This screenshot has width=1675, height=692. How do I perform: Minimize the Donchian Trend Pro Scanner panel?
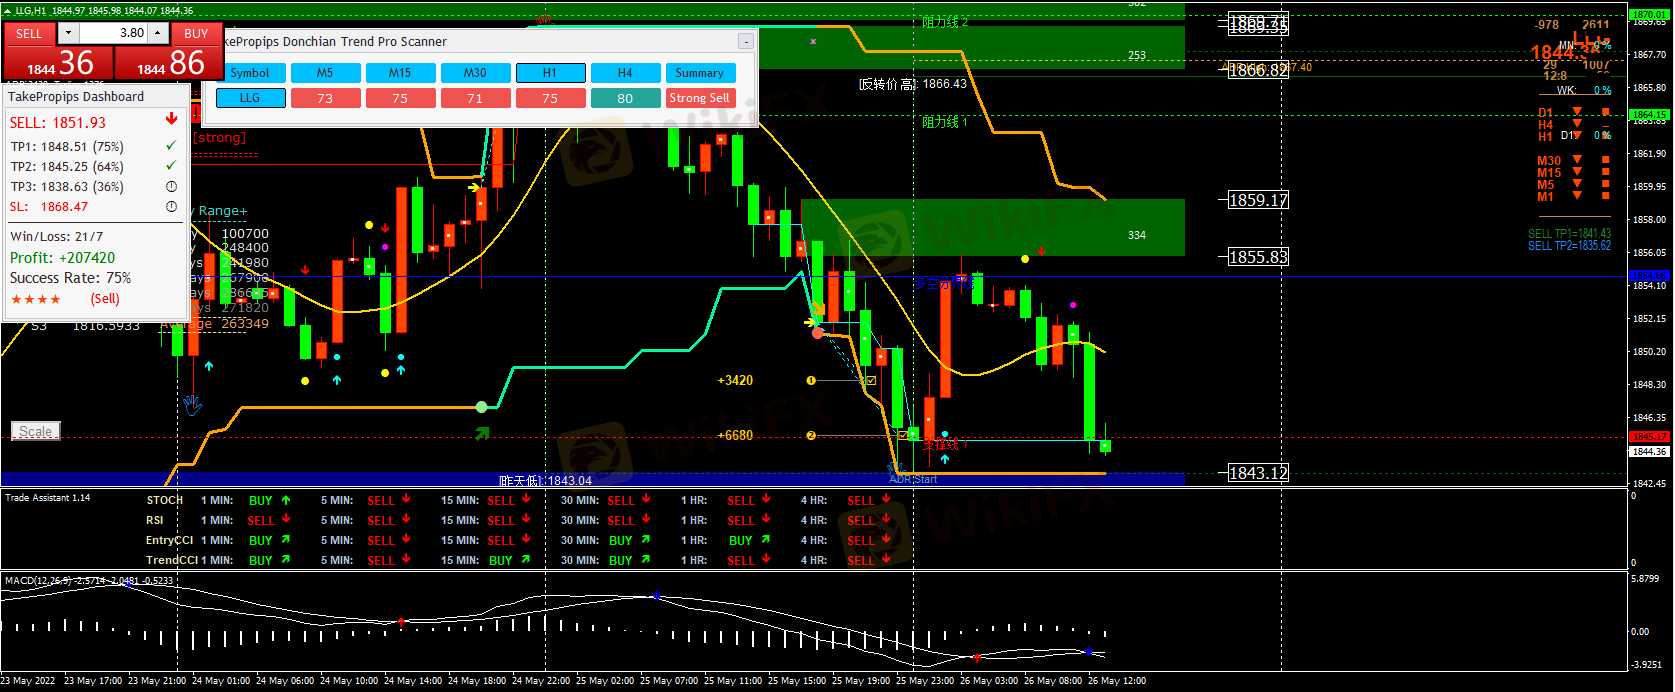pyautogui.click(x=745, y=41)
